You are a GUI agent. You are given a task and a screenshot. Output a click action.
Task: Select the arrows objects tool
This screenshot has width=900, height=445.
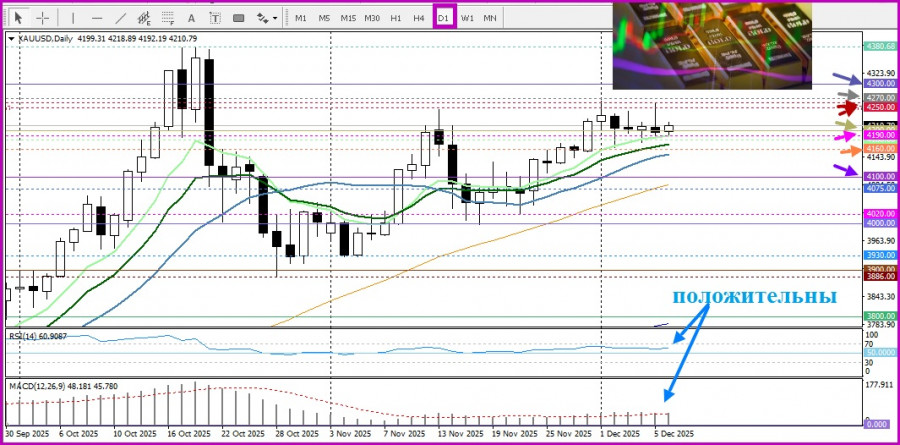point(262,18)
